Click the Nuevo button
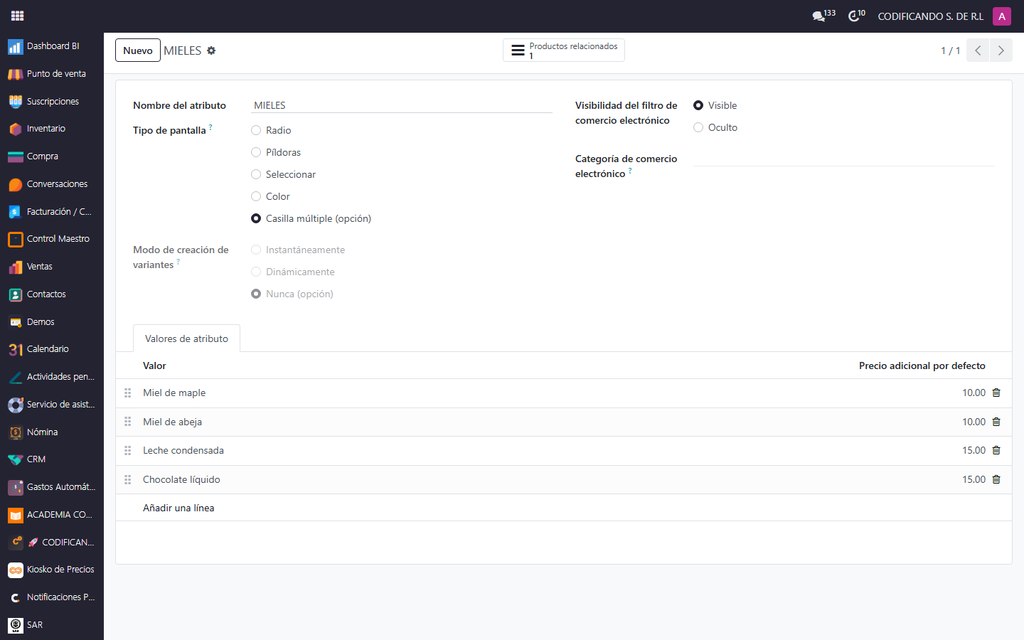The width and height of the screenshot is (1024, 640). [x=138, y=50]
